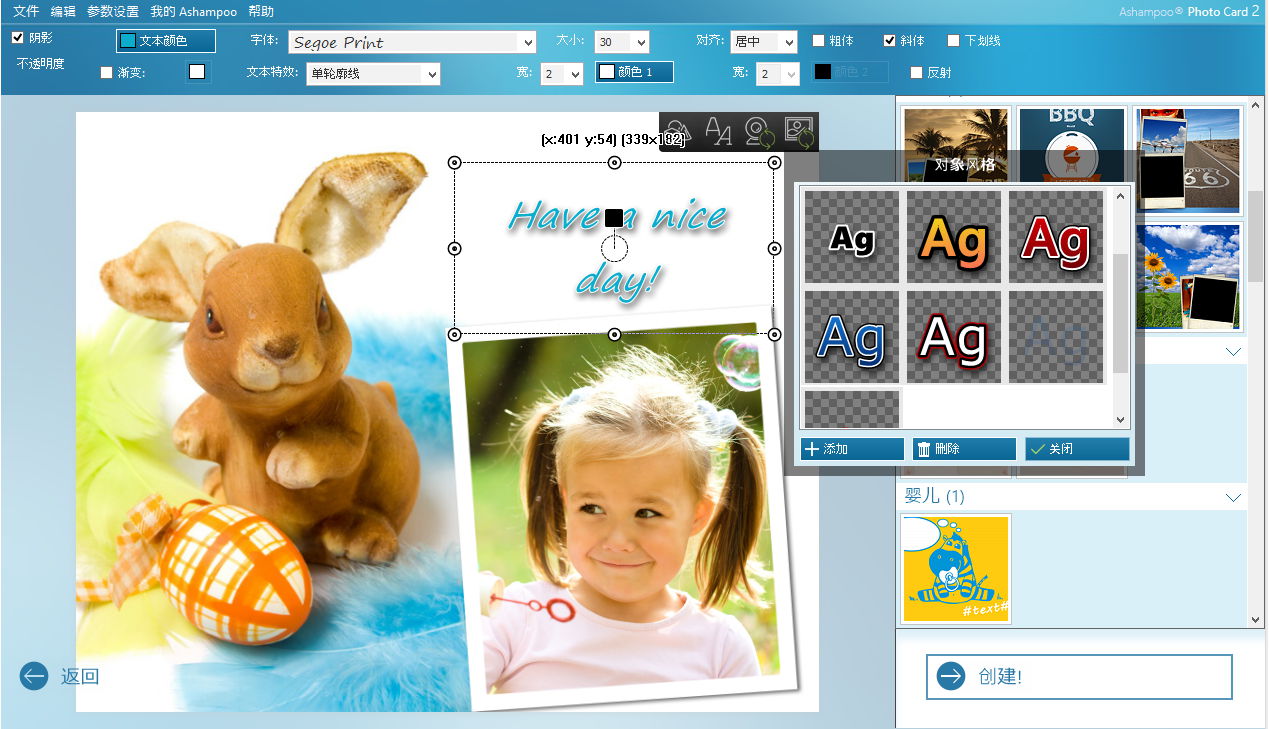Disable the 斜体 italic checkbox

[x=890, y=41]
